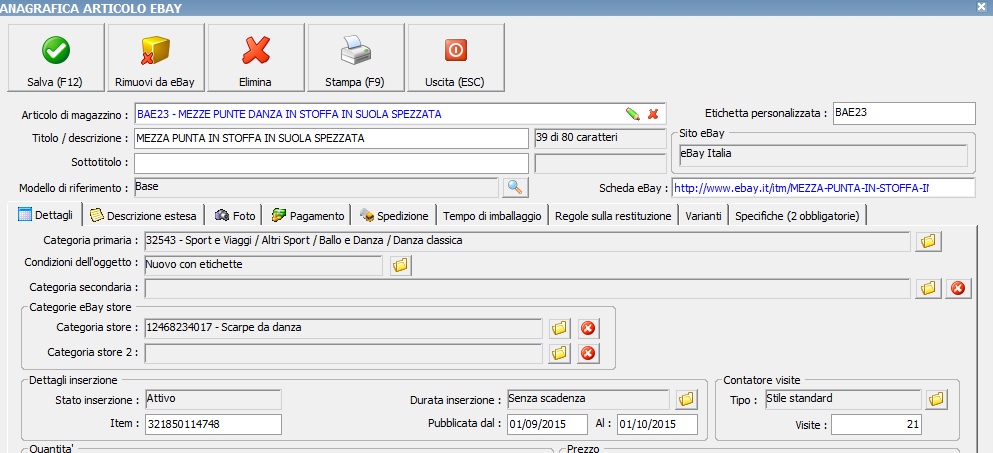This screenshot has height=453, width=993.
Task: Open Durata inserzione folder picker
Action: tap(686, 400)
